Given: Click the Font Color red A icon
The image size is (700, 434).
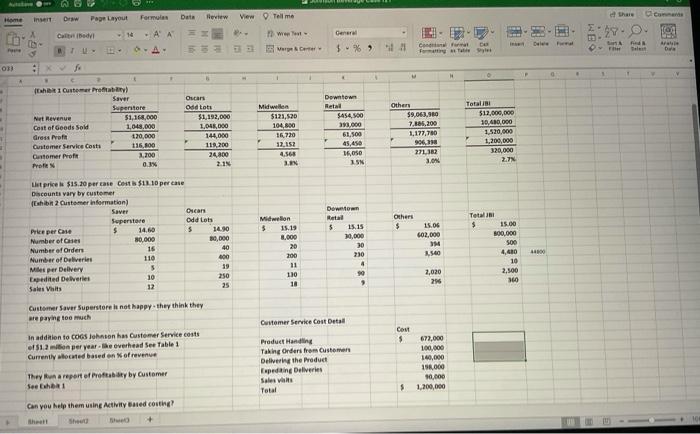Looking at the screenshot, I should click(155, 50).
